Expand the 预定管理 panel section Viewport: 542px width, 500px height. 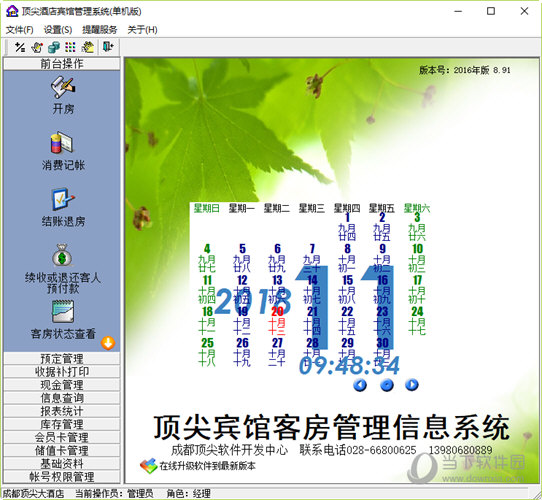pos(62,358)
